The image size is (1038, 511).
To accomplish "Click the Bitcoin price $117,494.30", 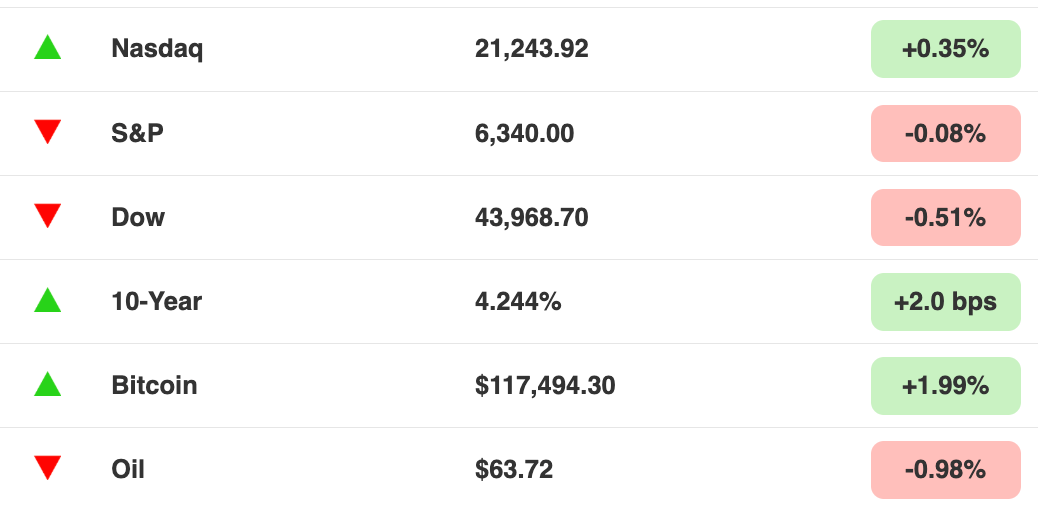I will coord(545,385).
